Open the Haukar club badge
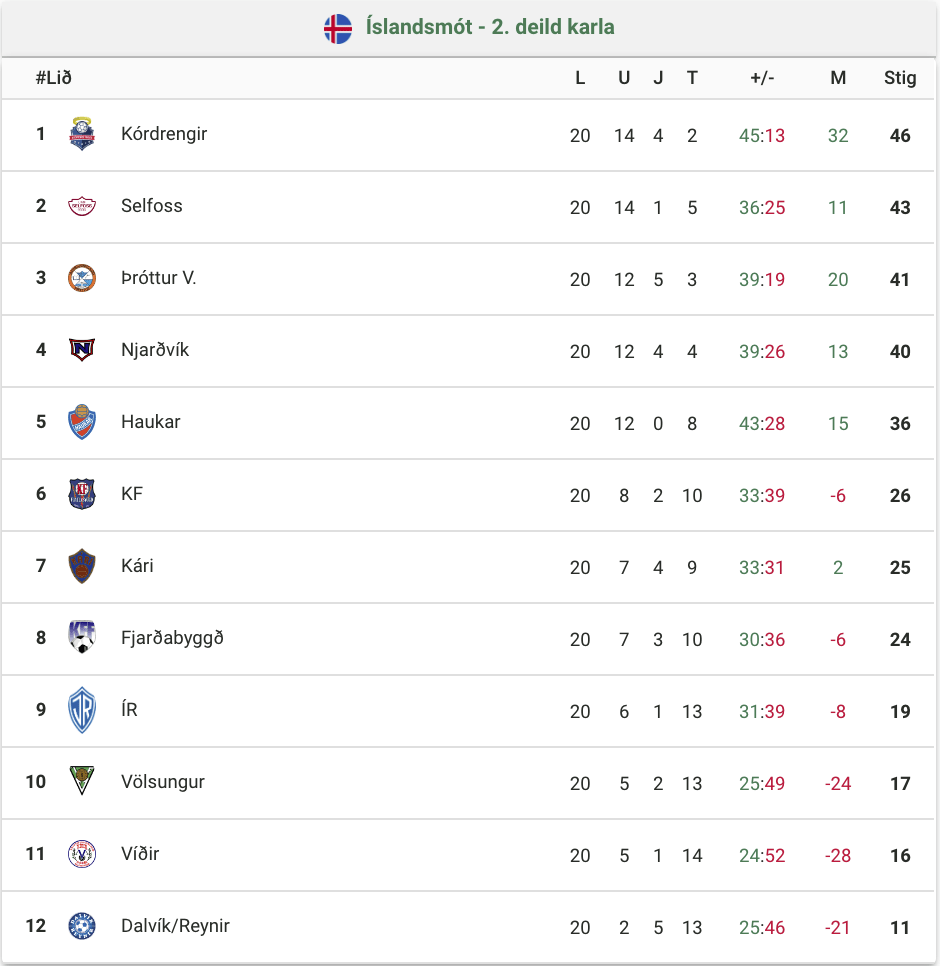Viewport: 940px width, 966px height. point(82,422)
